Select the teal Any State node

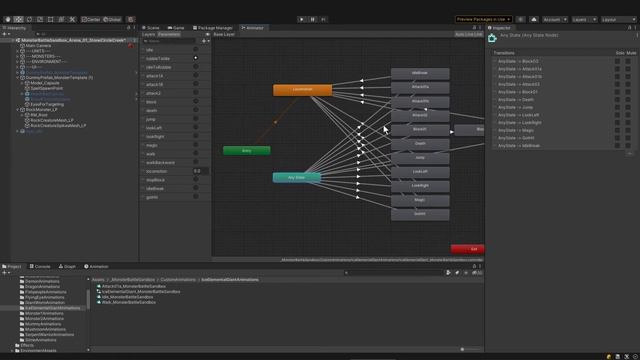(x=296, y=178)
